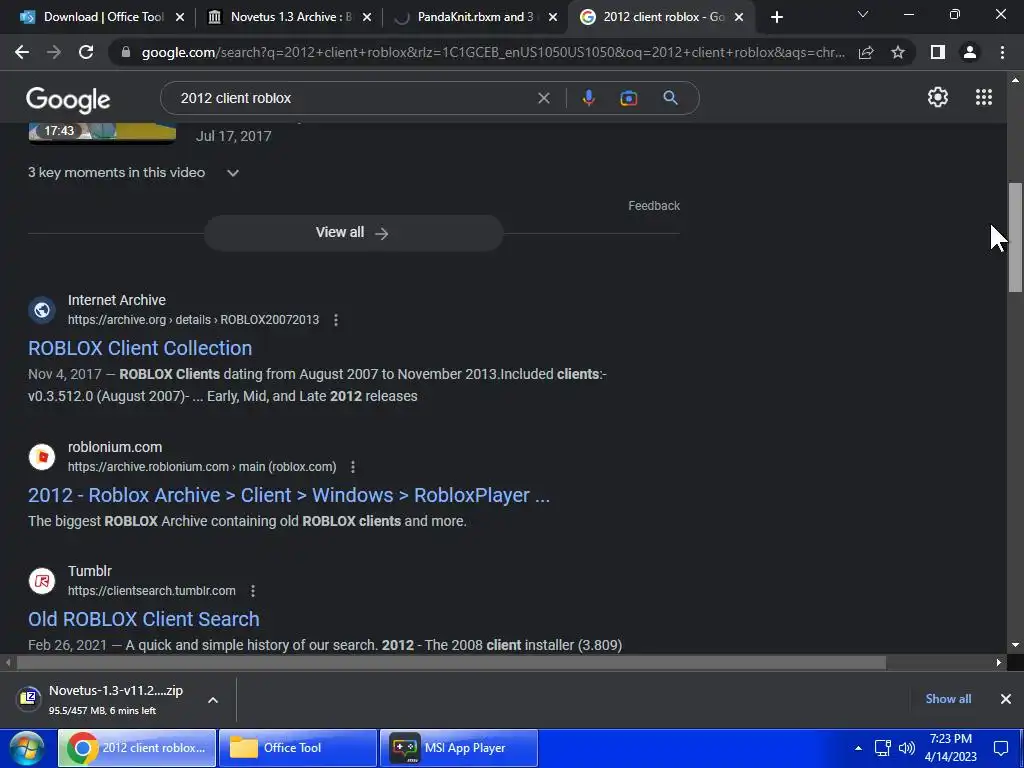Click scroll right arrow on horizontal scrollbar
Image resolution: width=1024 pixels, height=768 pixels.
pyautogui.click(x=999, y=663)
